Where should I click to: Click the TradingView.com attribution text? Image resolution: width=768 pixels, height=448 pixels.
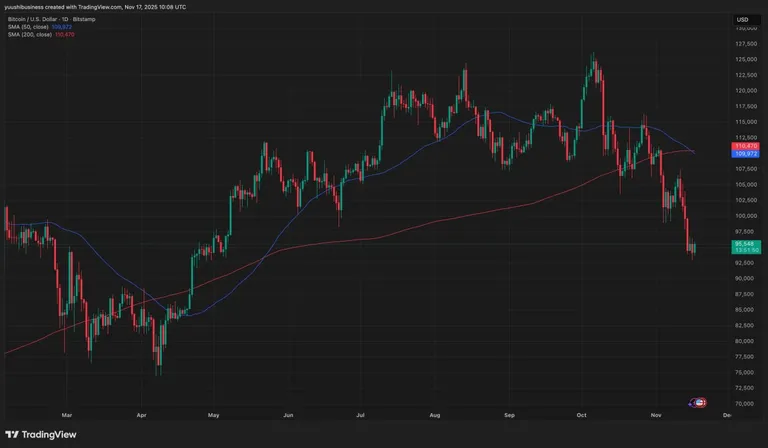(x=99, y=7)
